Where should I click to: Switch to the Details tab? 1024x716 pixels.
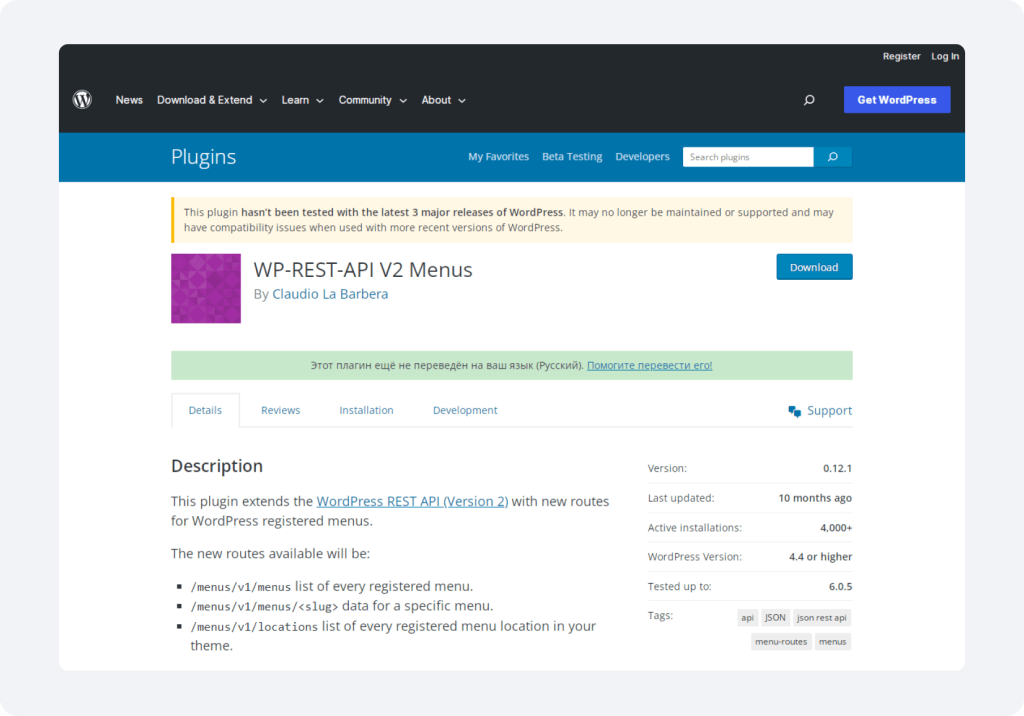205,410
